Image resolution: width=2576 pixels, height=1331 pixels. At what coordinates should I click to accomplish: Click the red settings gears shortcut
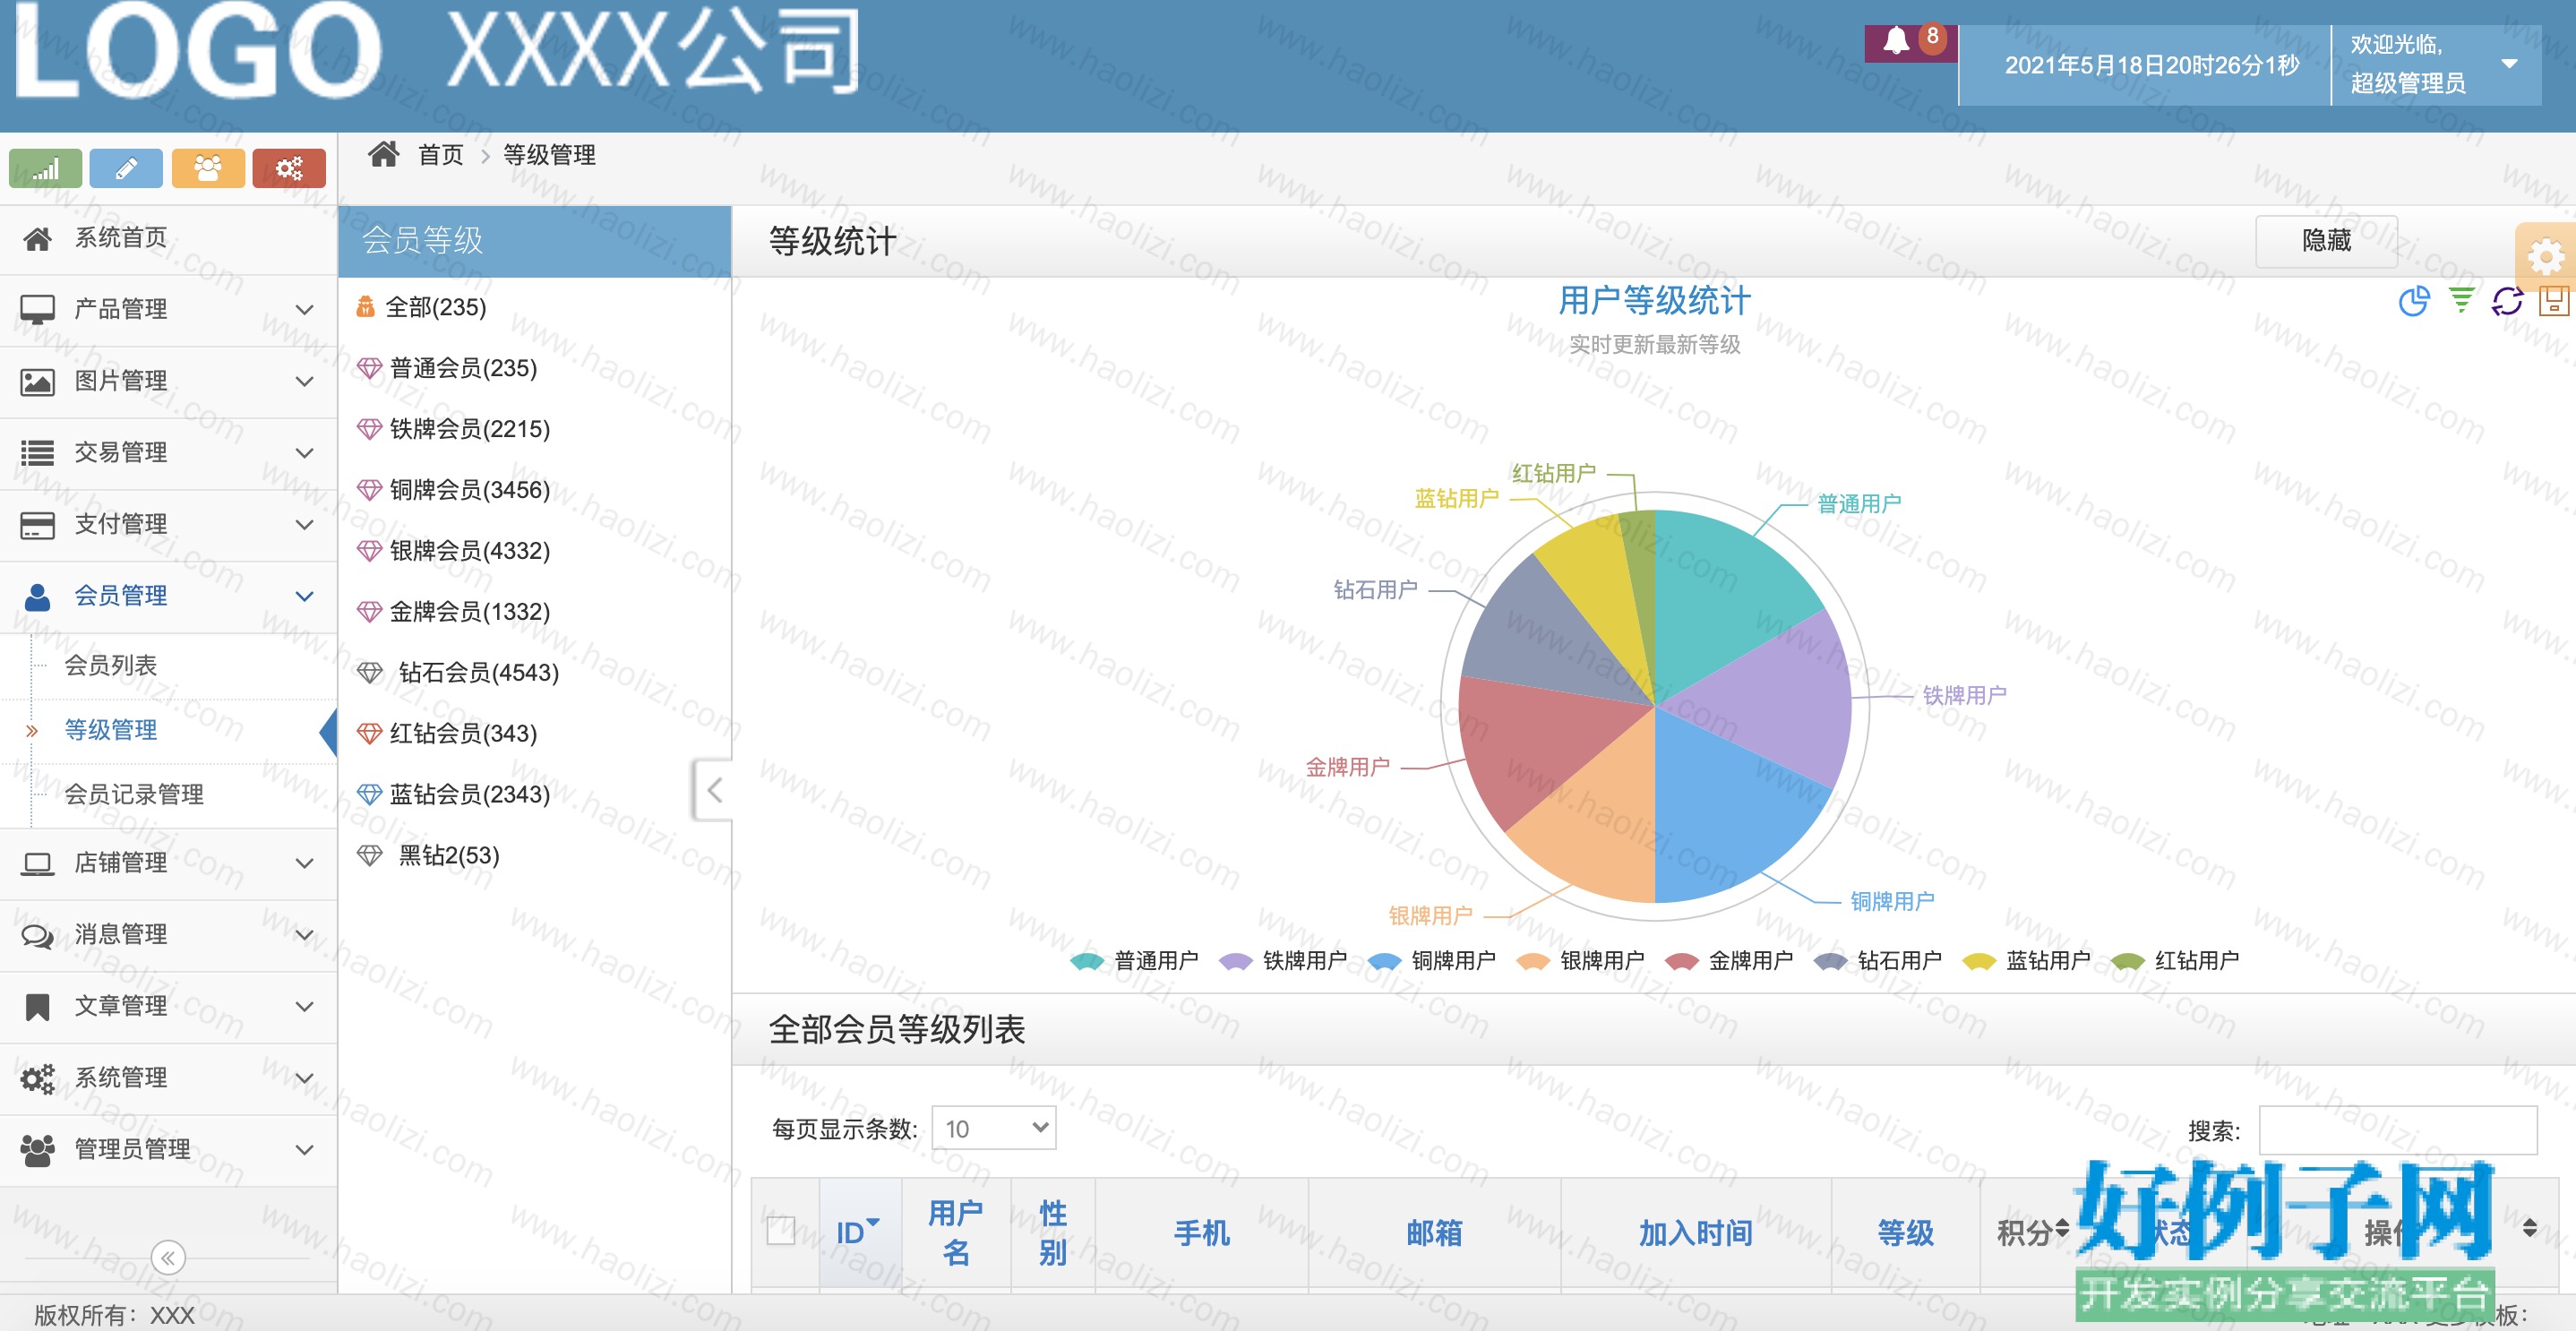pyautogui.click(x=289, y=168)
